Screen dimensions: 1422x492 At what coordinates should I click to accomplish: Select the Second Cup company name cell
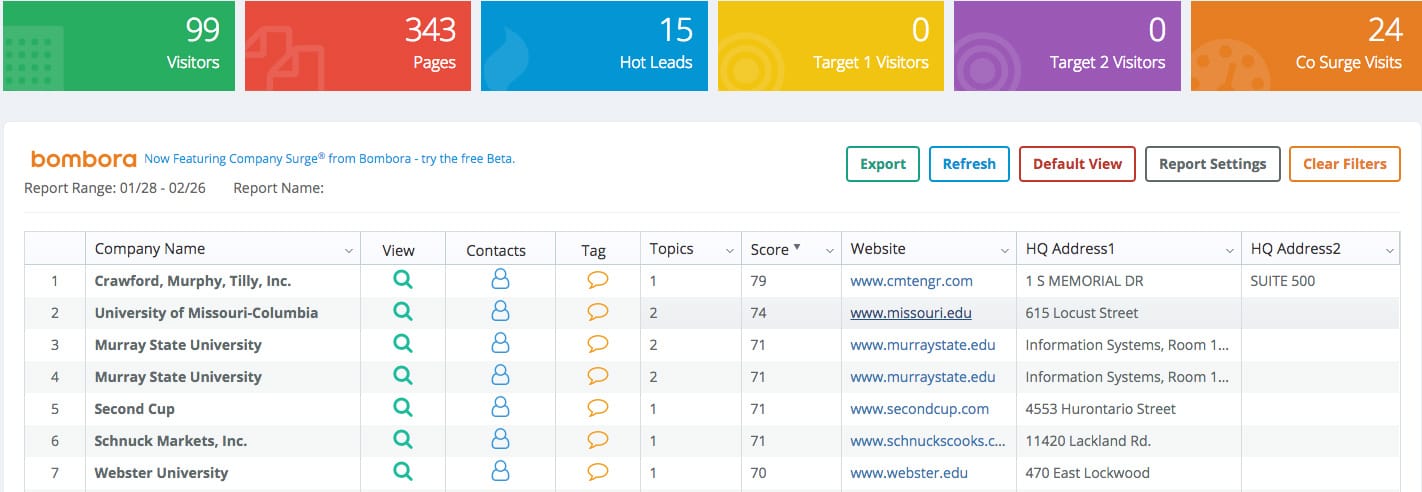point(222,409)
